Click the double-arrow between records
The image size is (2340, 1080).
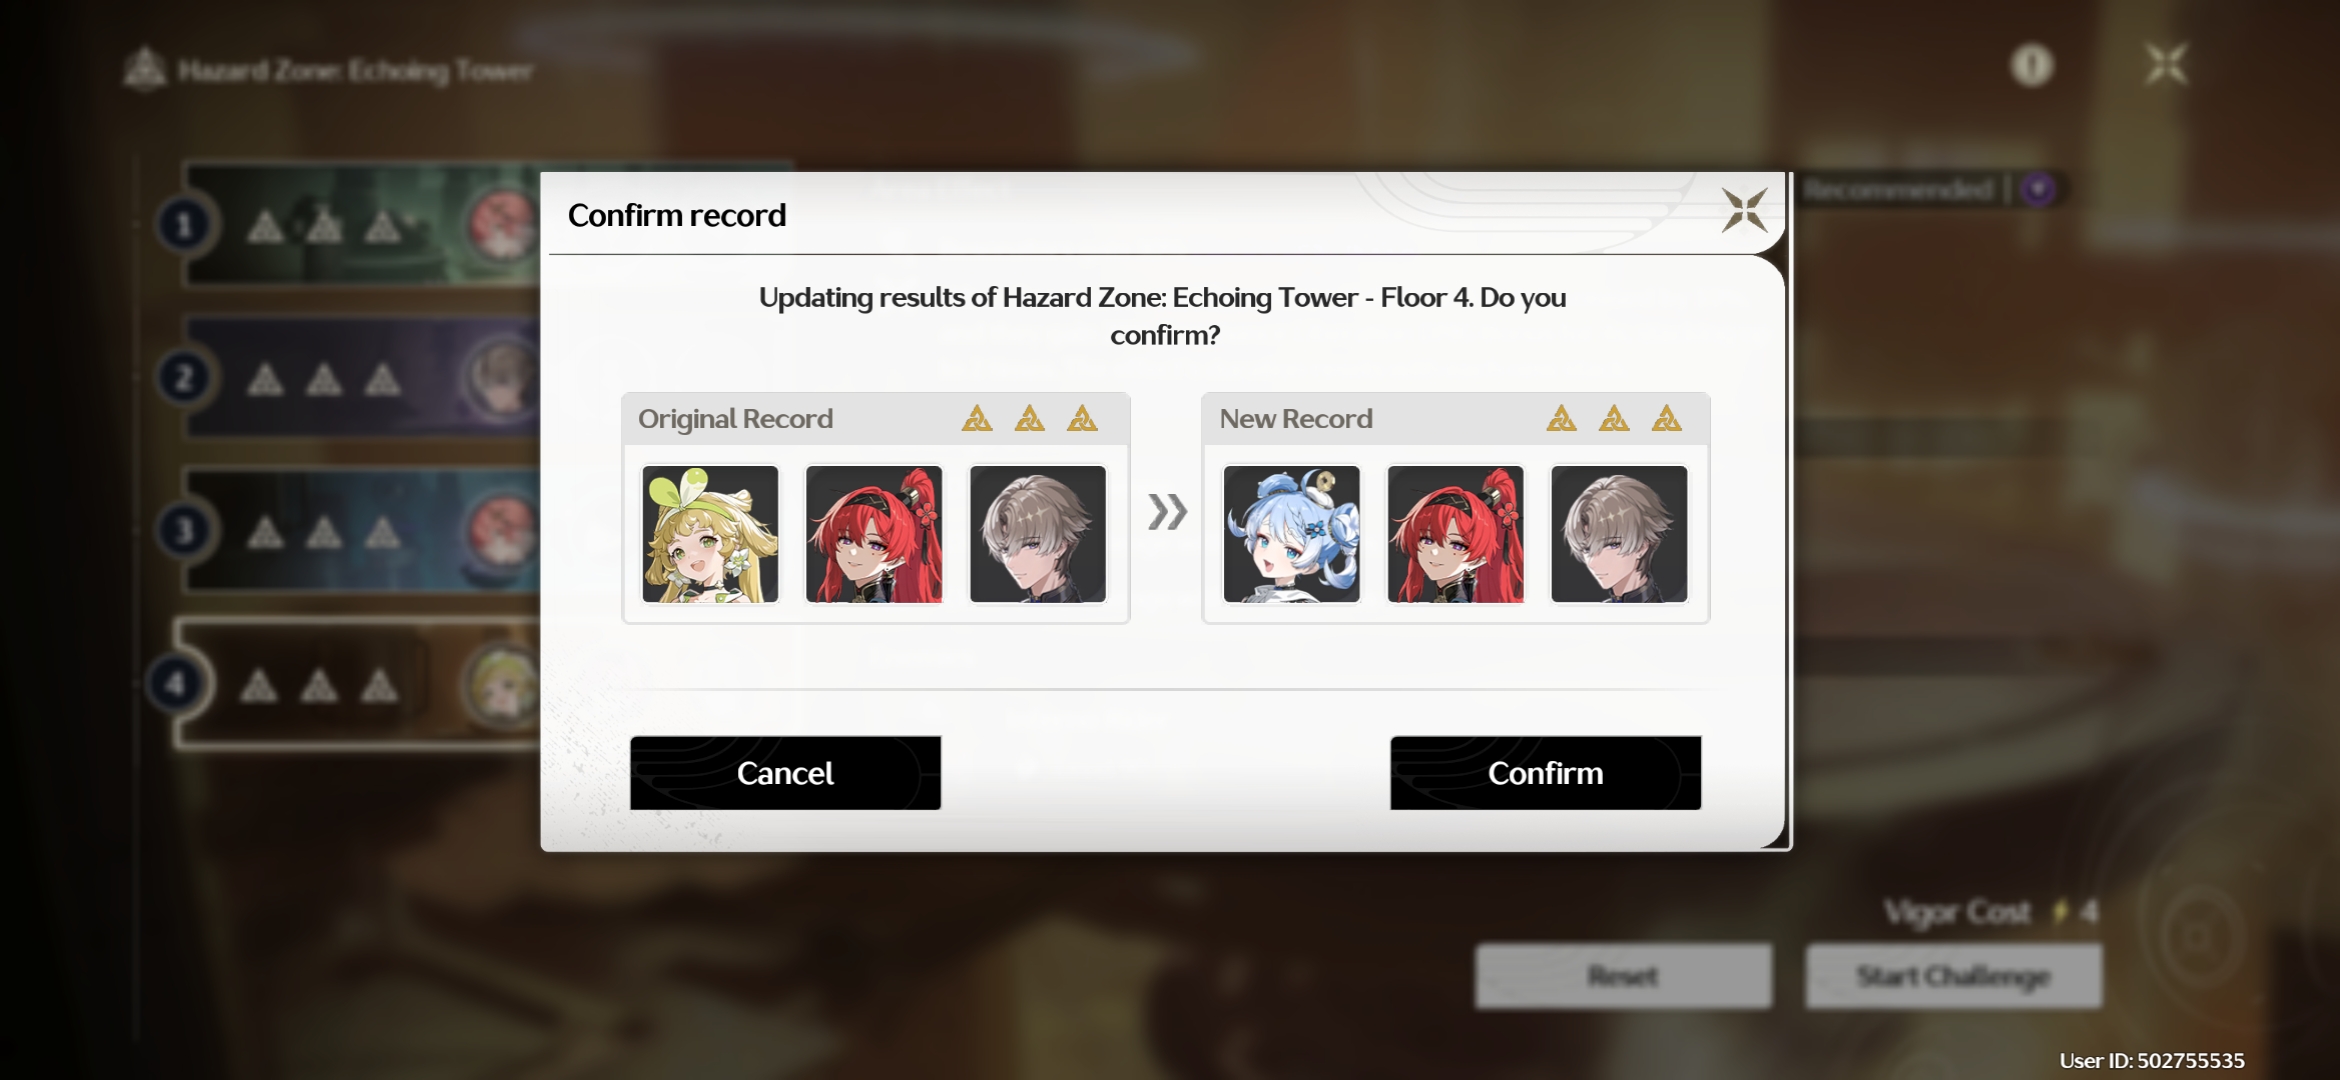click(1167, 512)
